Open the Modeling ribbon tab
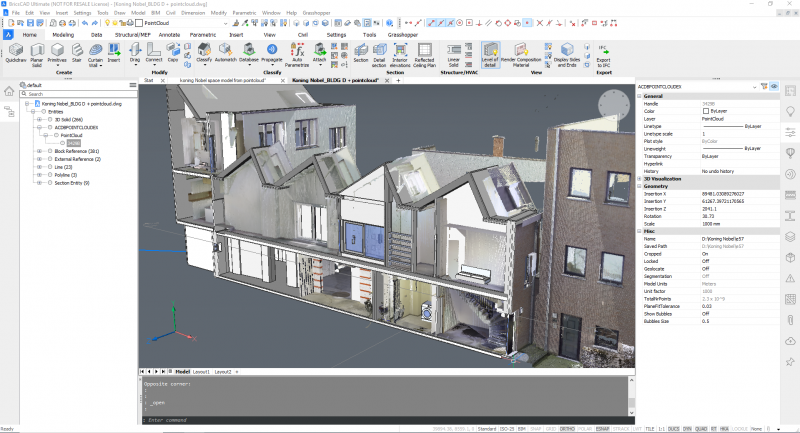This screenshot has height=433, width=800. [x=63, y=35]
